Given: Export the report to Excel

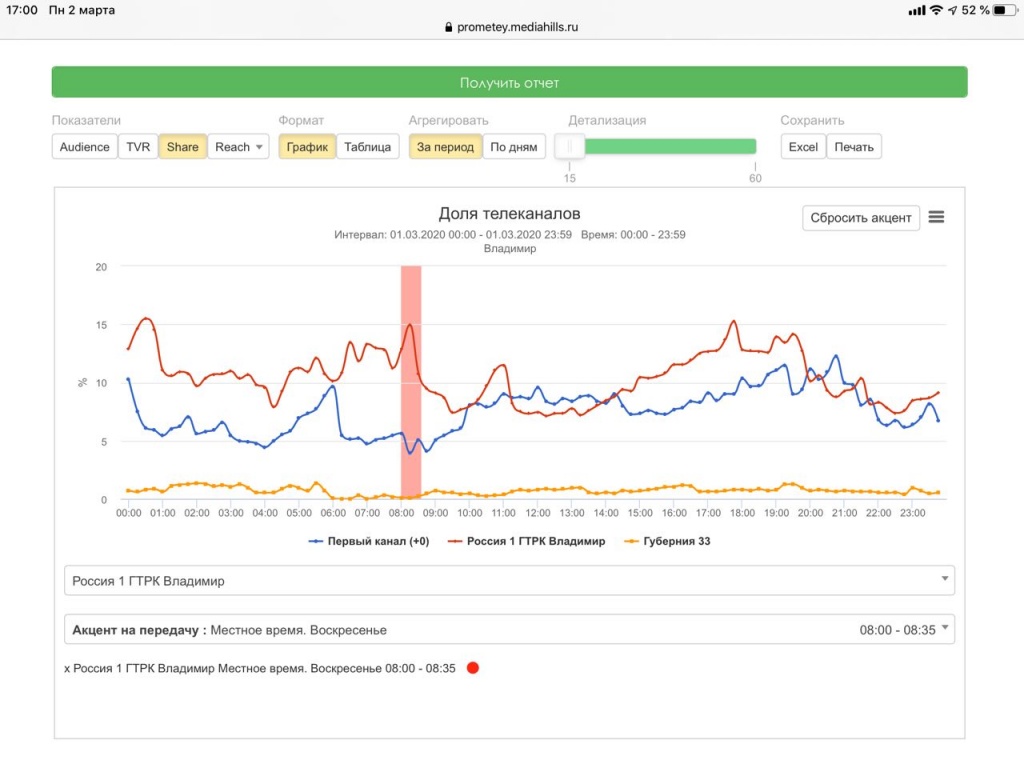Looking at the screenshot, I should pos(803,147).
